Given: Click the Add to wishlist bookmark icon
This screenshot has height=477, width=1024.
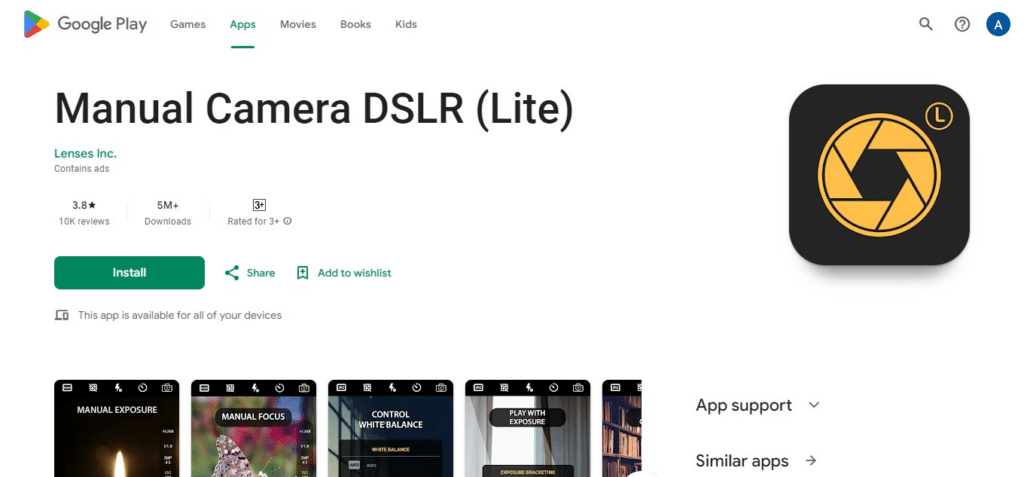Looking at the screenshot, I should (302, 273).
